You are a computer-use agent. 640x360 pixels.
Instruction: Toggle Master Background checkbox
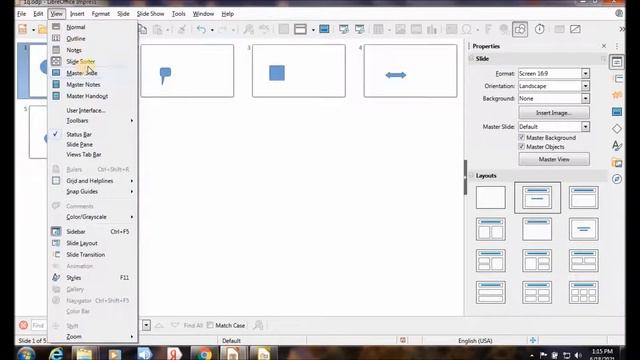522,138
